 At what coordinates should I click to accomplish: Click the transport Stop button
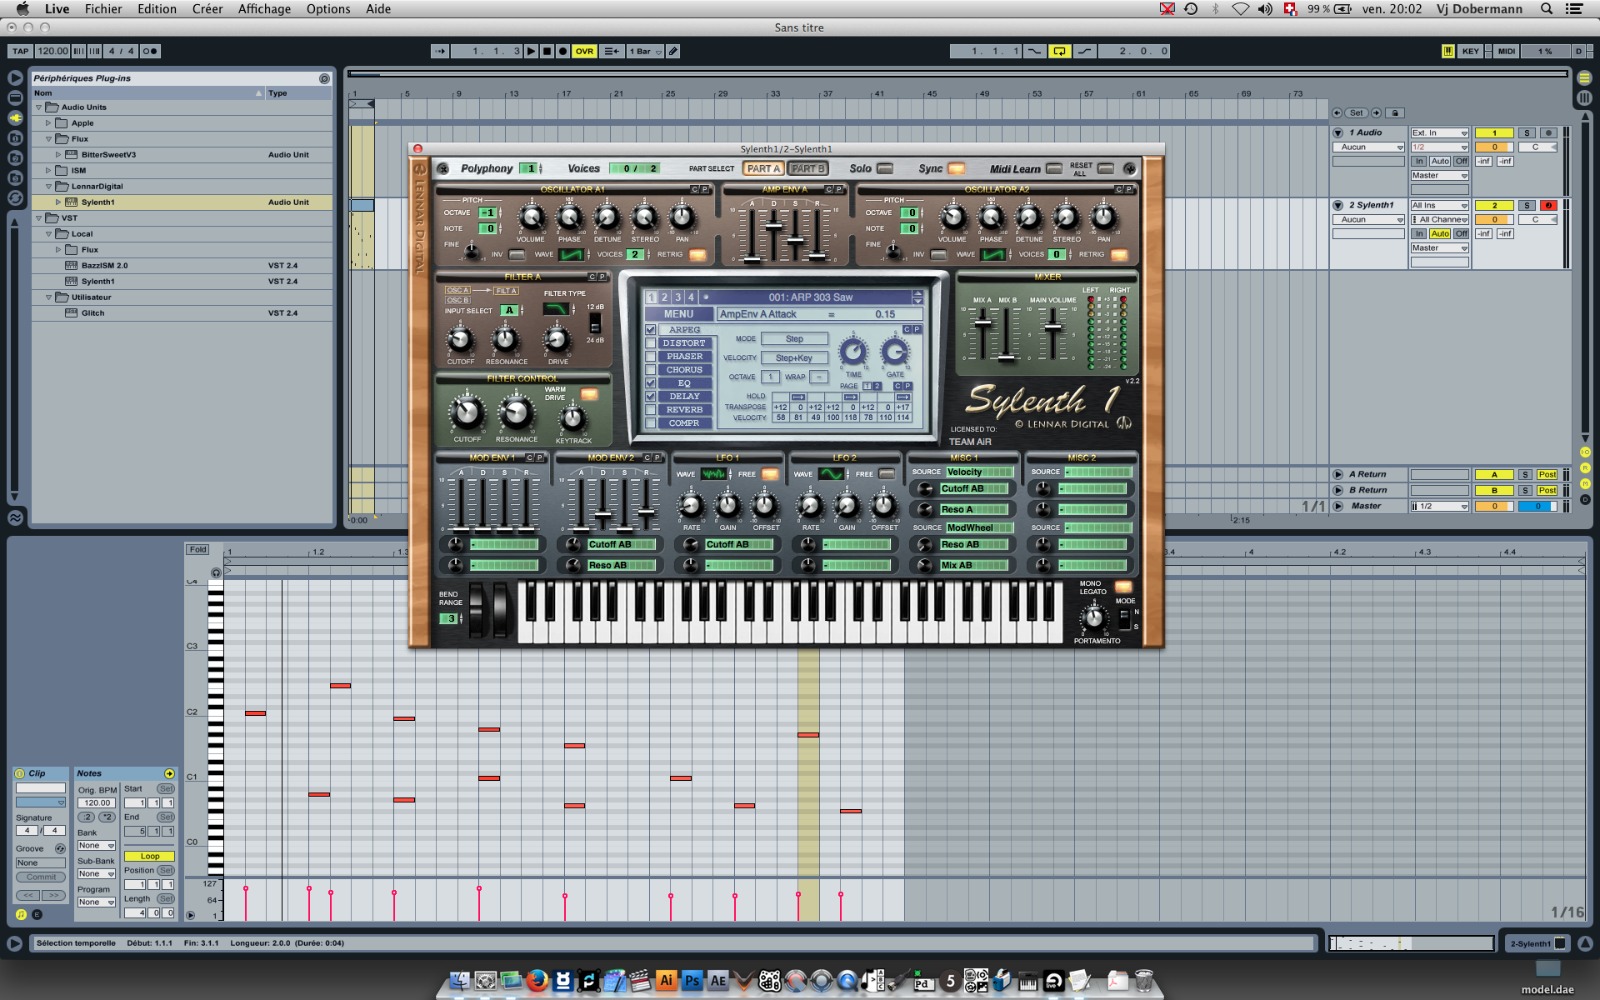click(x=547, y=51)
